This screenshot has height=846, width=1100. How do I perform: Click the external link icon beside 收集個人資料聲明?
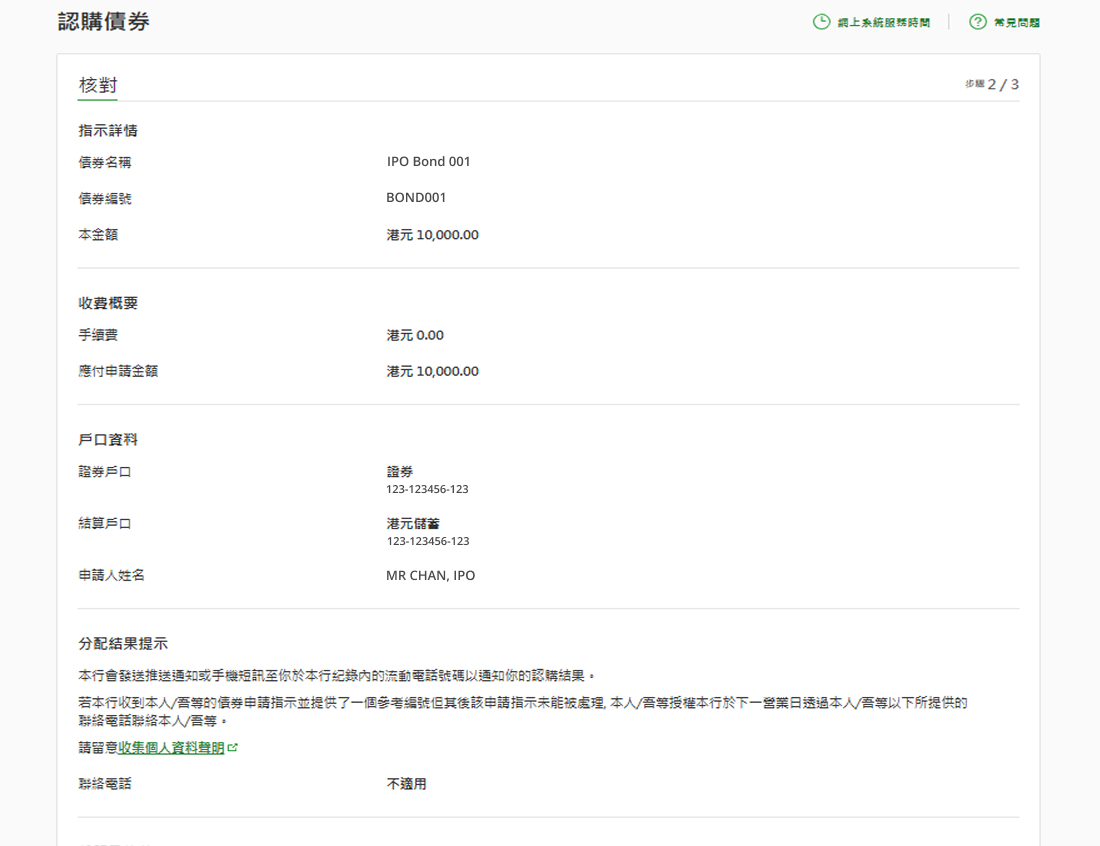[x=233, y=748]
